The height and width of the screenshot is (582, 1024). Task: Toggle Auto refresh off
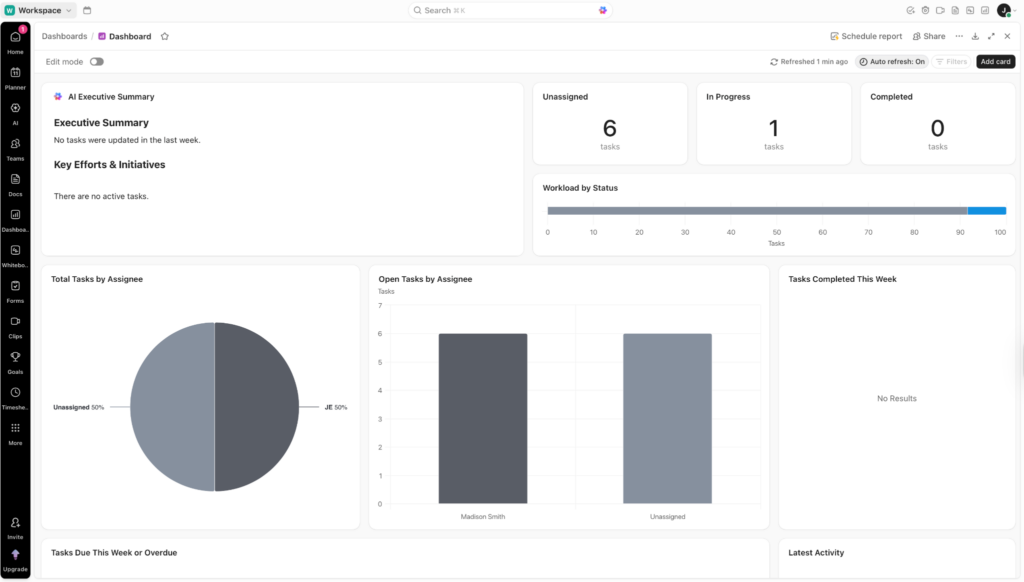892,61
